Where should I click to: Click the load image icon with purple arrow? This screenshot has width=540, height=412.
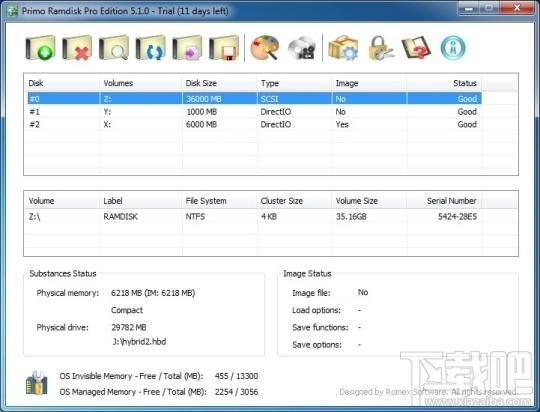[187, 48]
